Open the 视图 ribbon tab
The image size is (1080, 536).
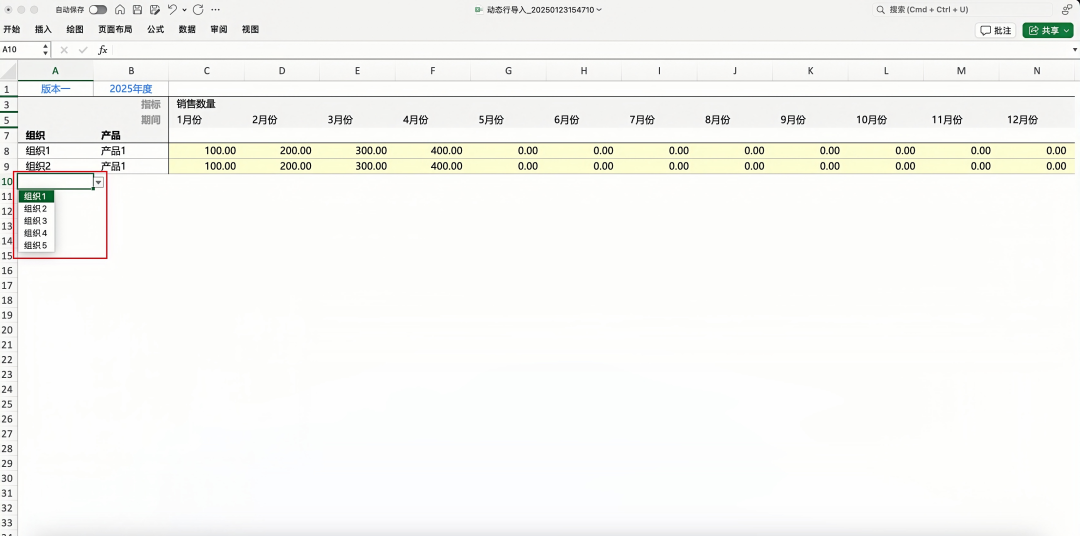250,30
